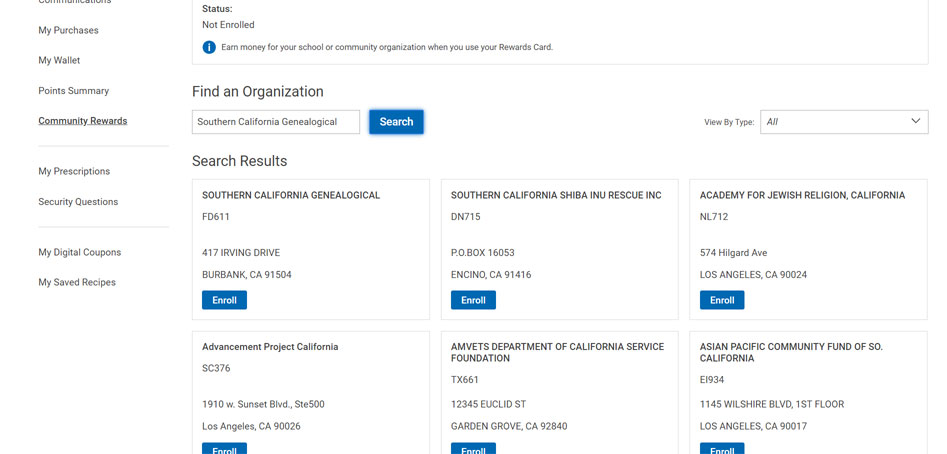
Task: Click organization code SC376
Action: (216, 368)
